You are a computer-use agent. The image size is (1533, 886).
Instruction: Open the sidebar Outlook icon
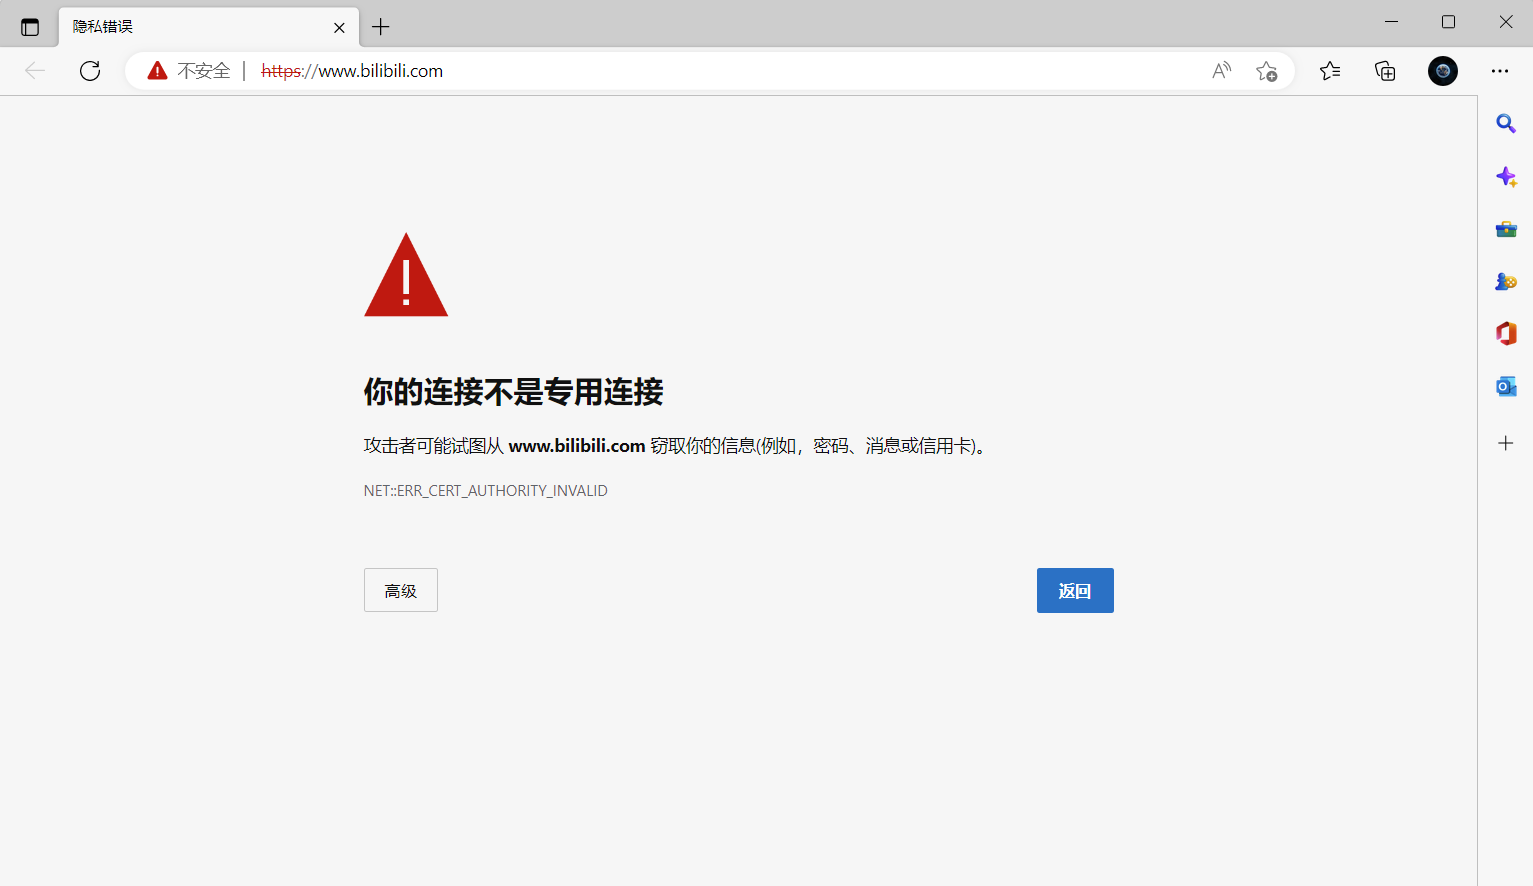point(1505,387)
